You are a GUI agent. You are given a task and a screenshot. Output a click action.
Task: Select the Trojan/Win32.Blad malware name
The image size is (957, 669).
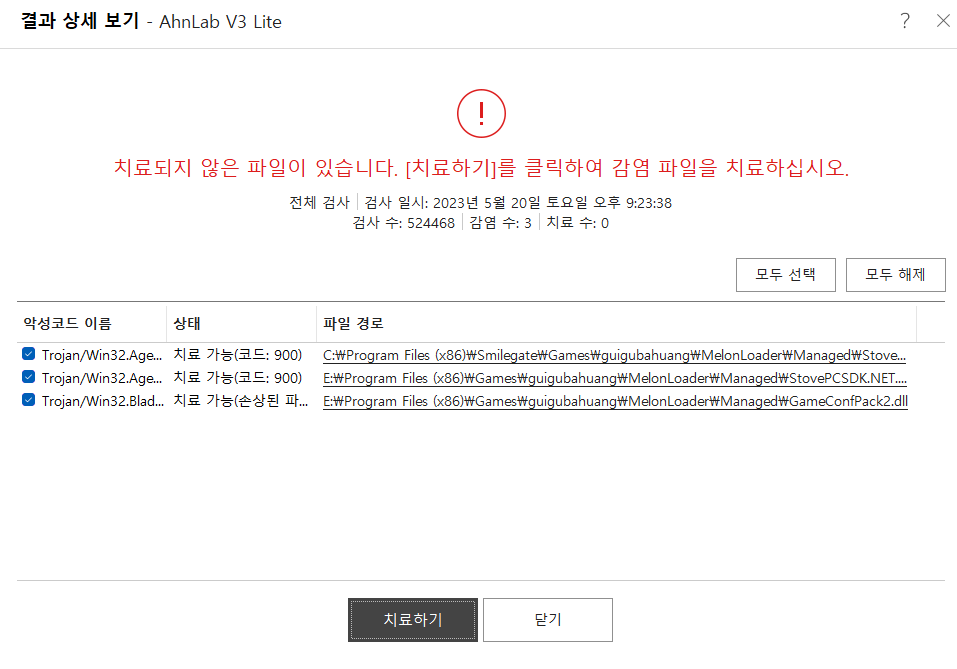point(102,402)
